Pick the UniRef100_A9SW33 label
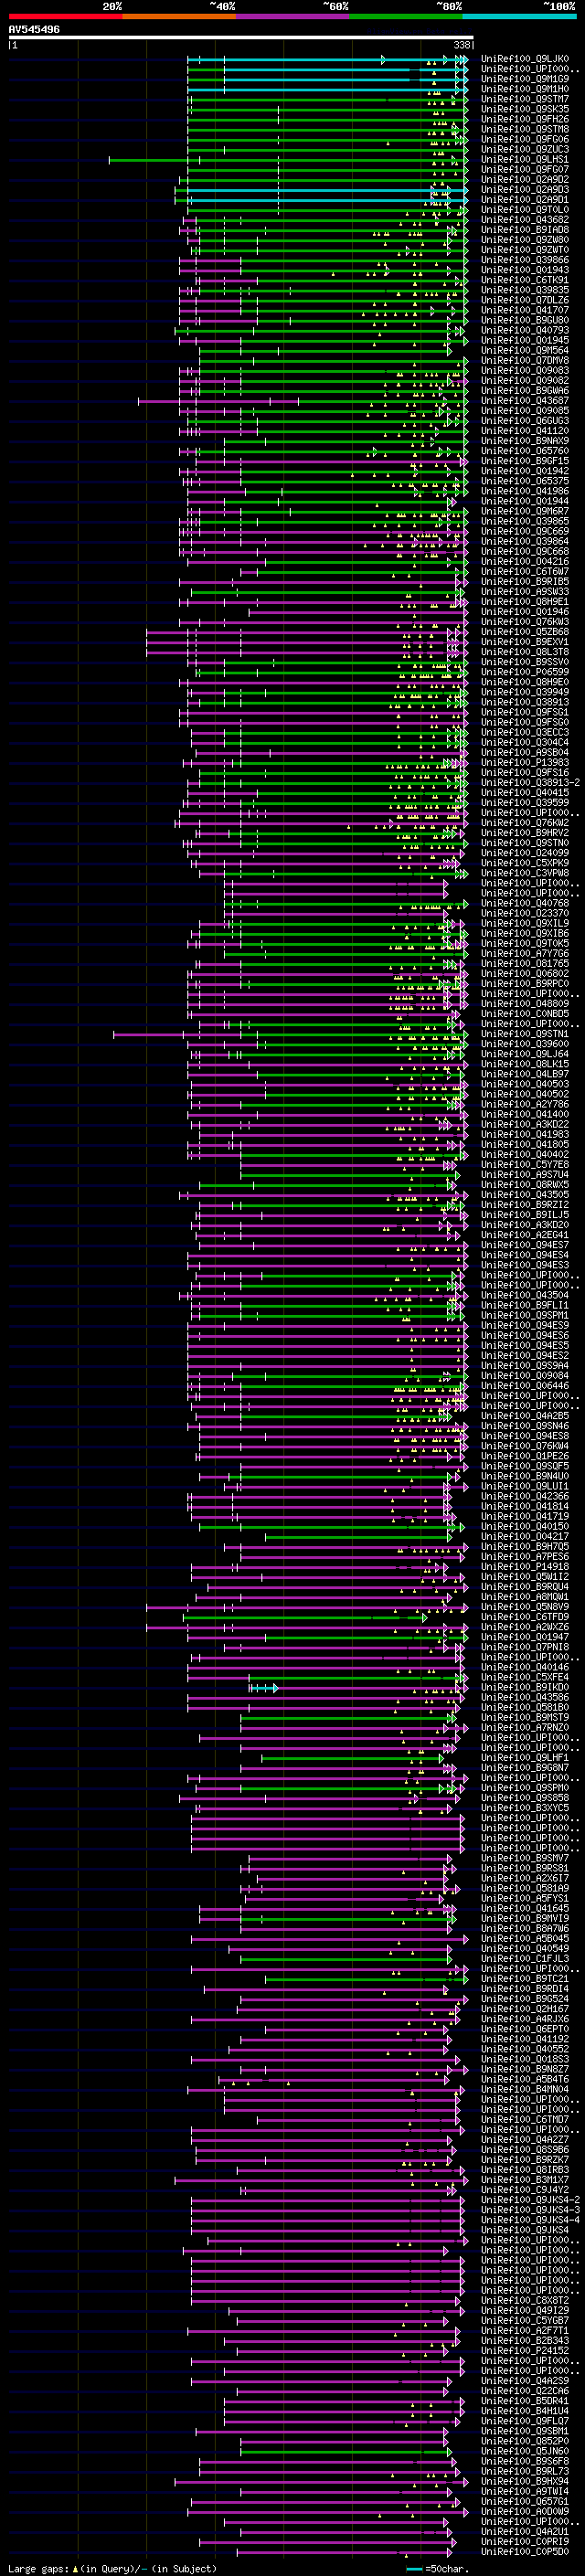 [x=525, y=592]
